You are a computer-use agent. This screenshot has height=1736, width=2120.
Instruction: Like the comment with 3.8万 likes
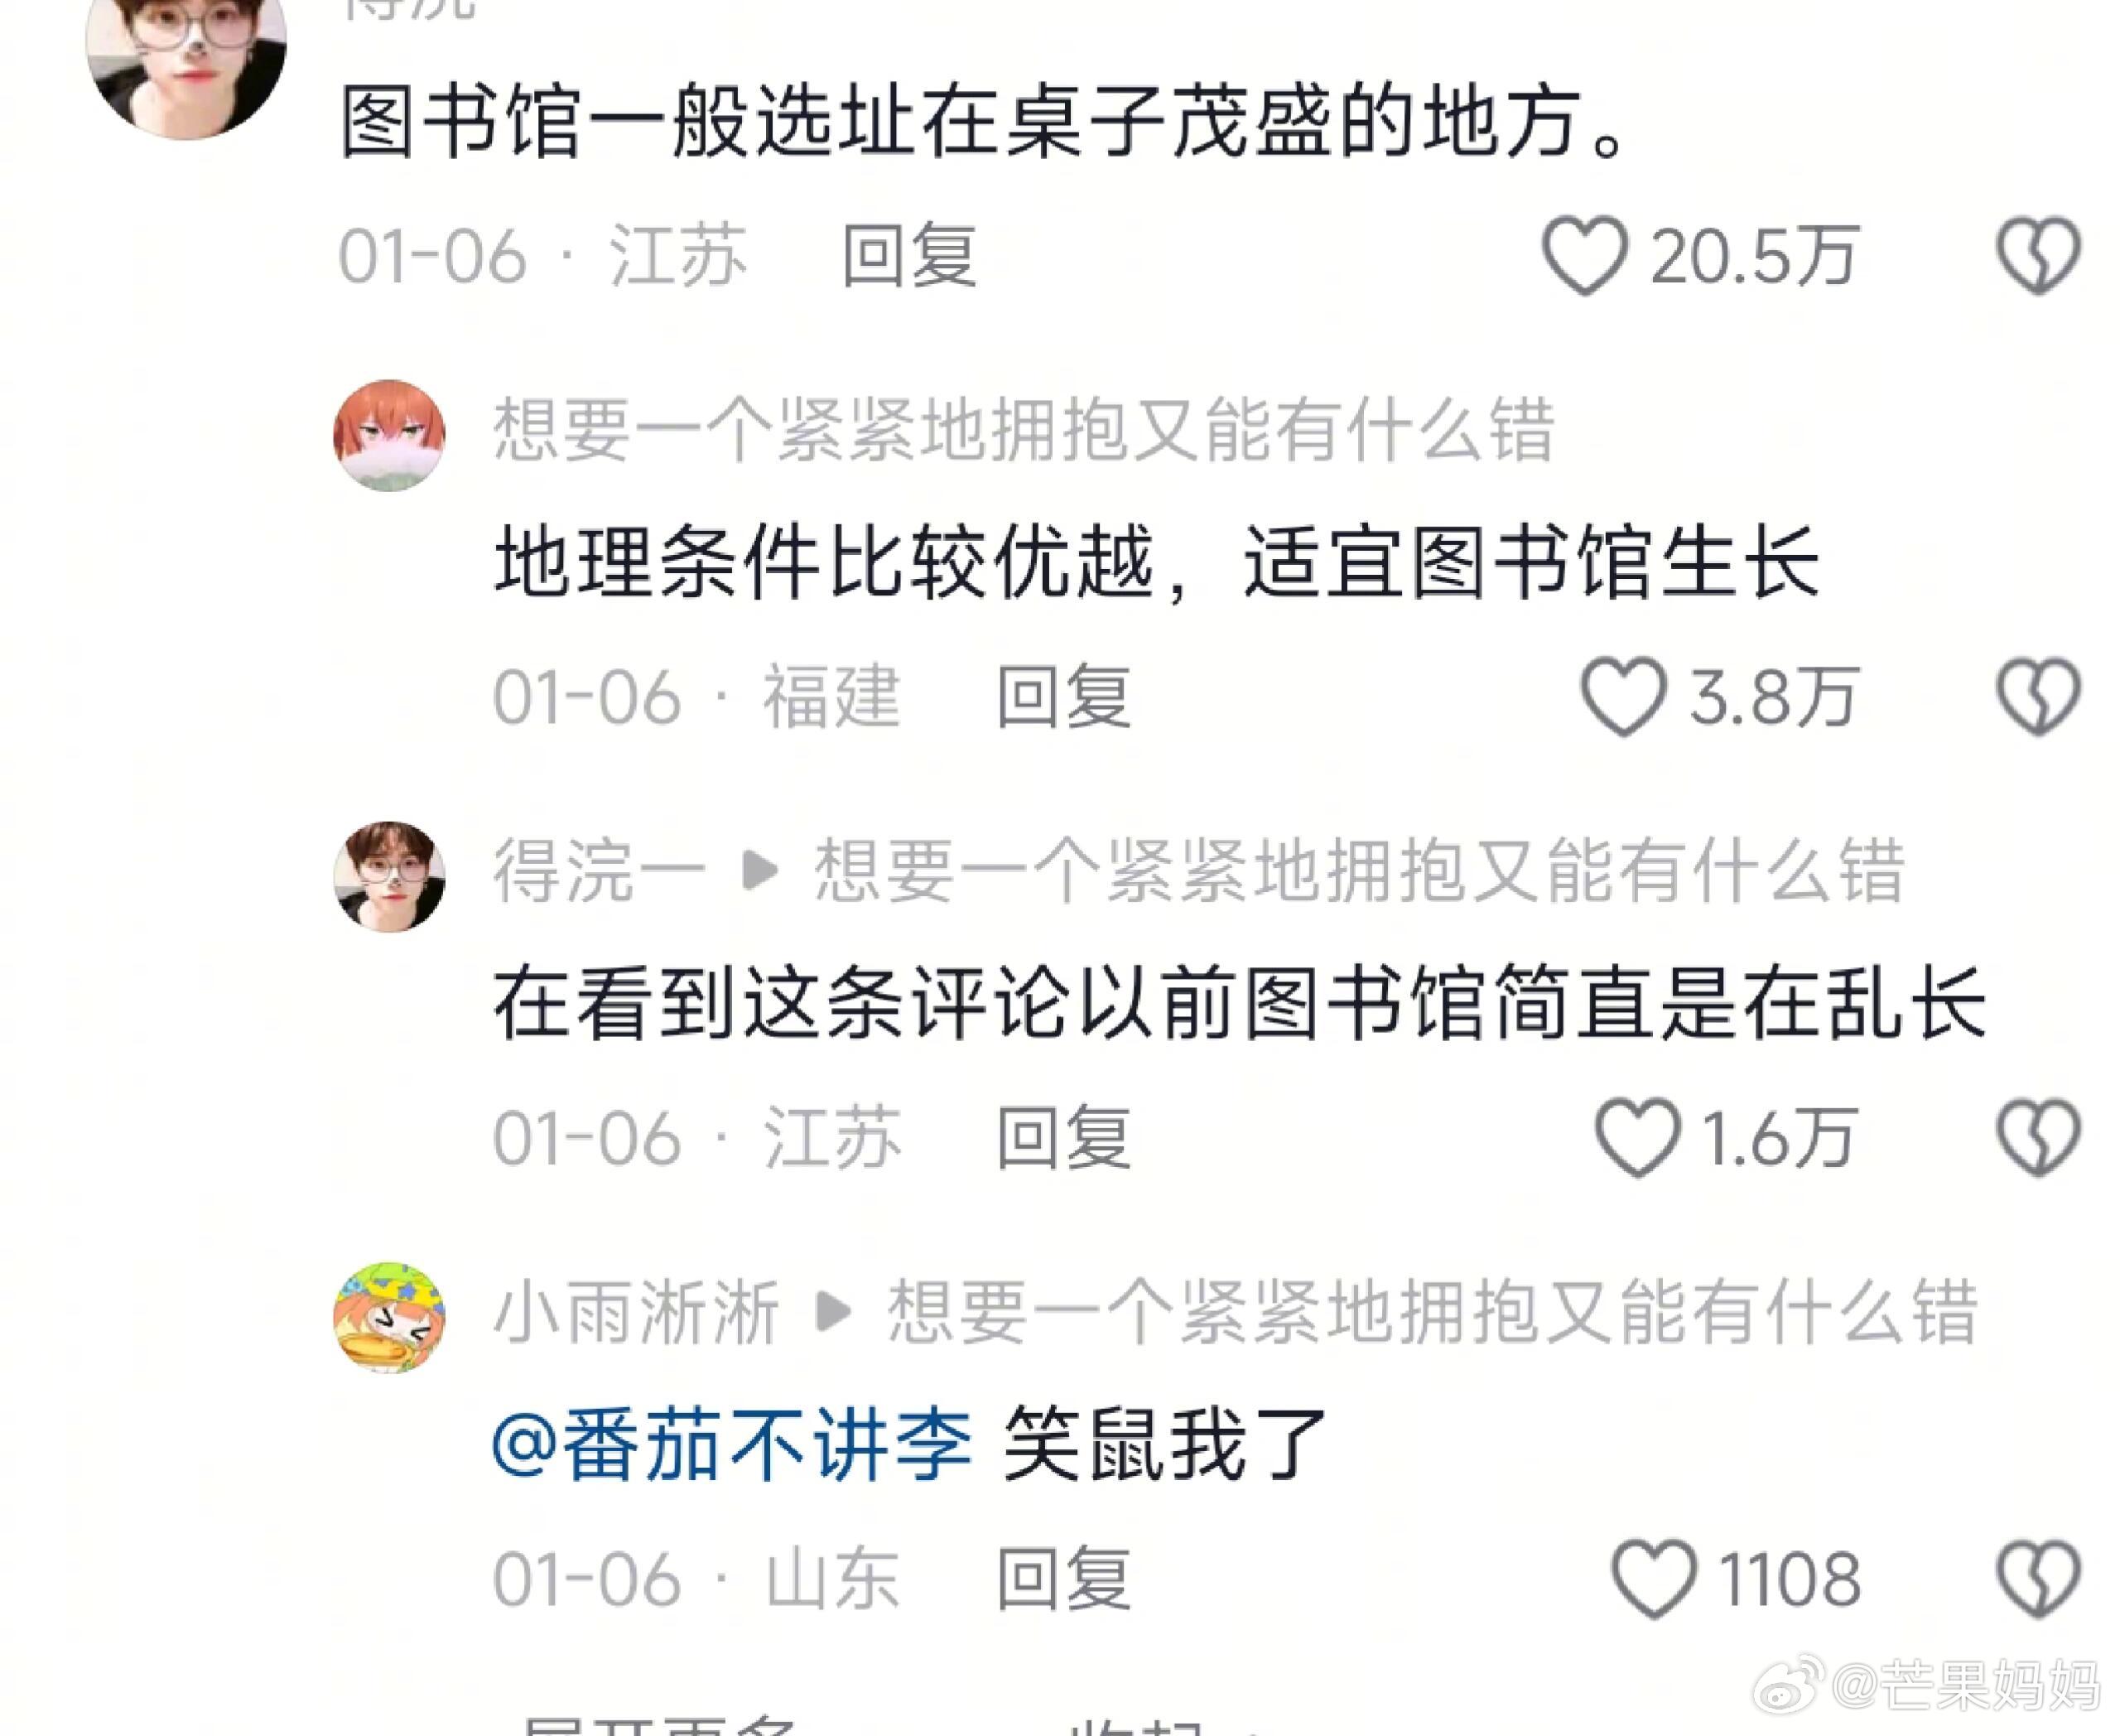1622,697
